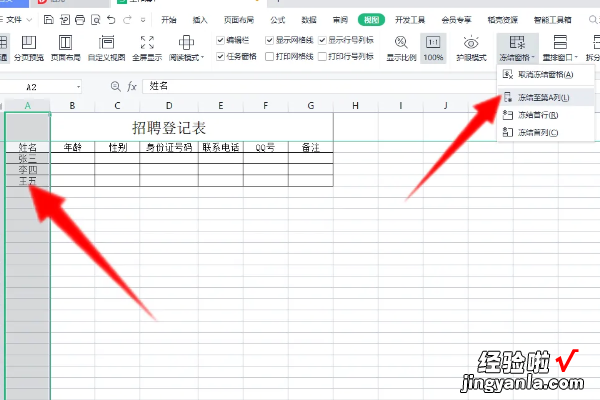The width and height of the screenshot is (600, 400).
Task: Click the 年龄 header cell
Action: [72, 147]
